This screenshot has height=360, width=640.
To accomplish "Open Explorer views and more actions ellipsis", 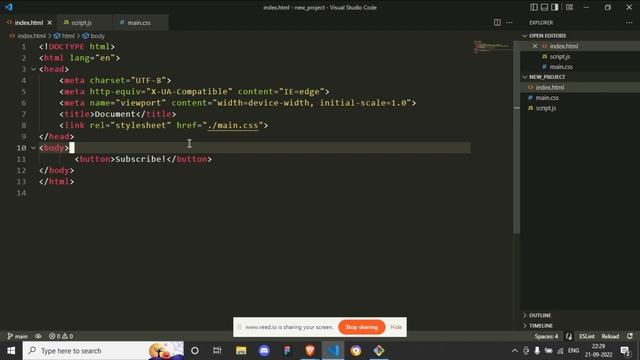I will (629, 22).
